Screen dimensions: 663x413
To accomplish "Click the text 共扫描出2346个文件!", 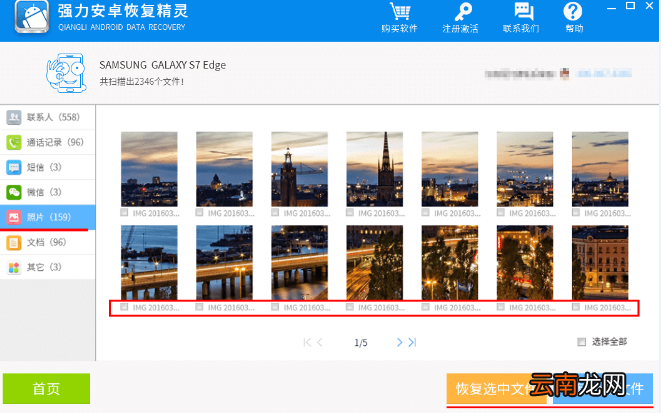I will [142, 82].
